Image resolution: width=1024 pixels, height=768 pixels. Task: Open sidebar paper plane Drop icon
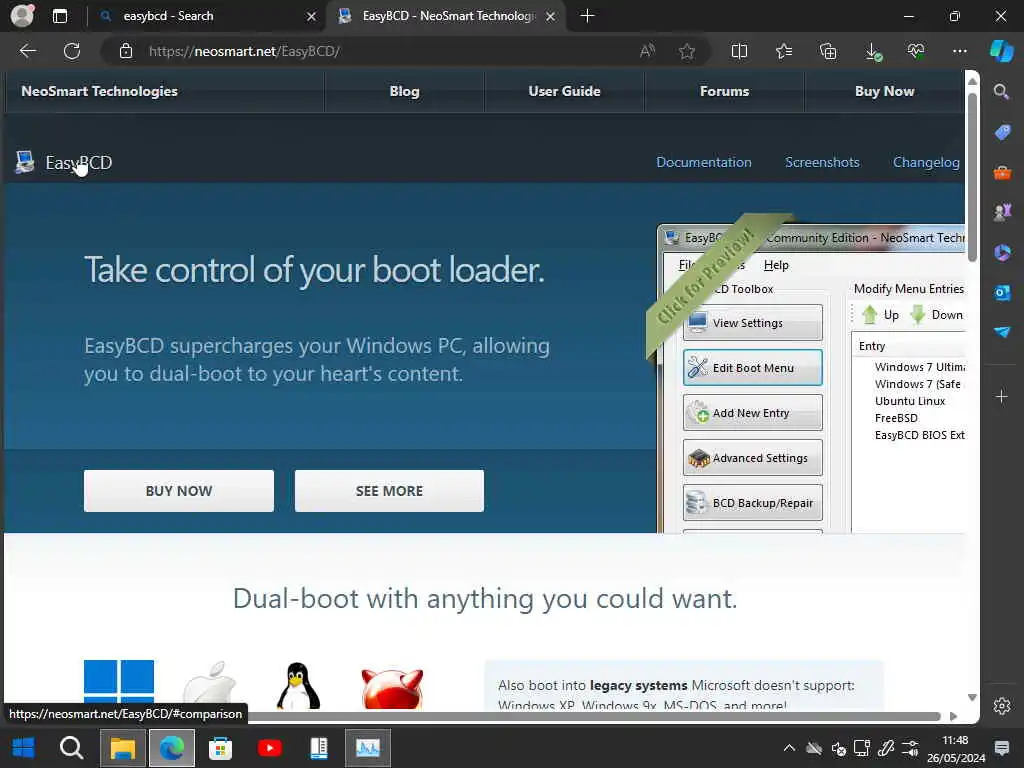pos(1002,332)
